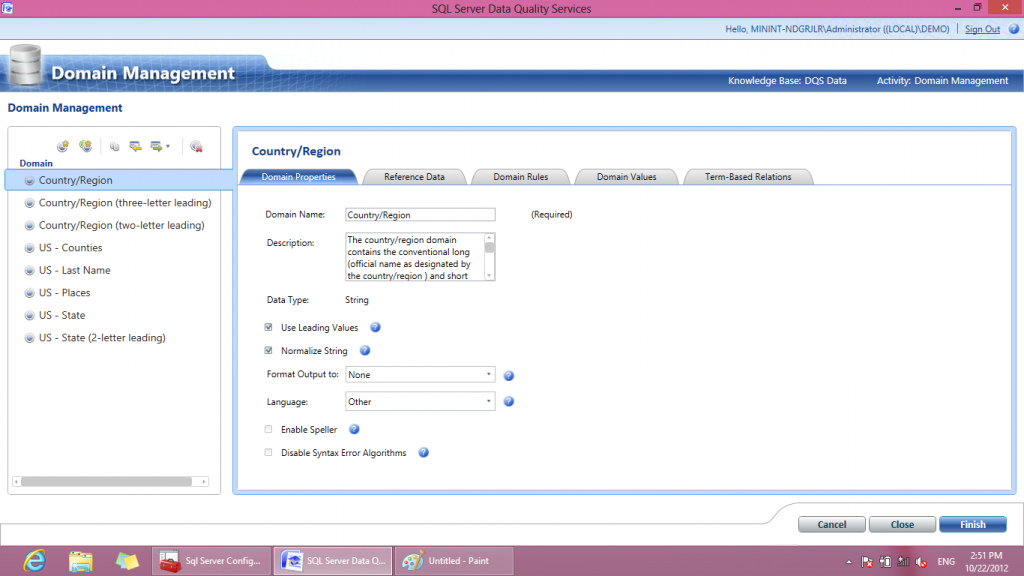This screenshot has height=576, width=1024.
Task: Select the US - Places domain
Action: click(65, 293)
